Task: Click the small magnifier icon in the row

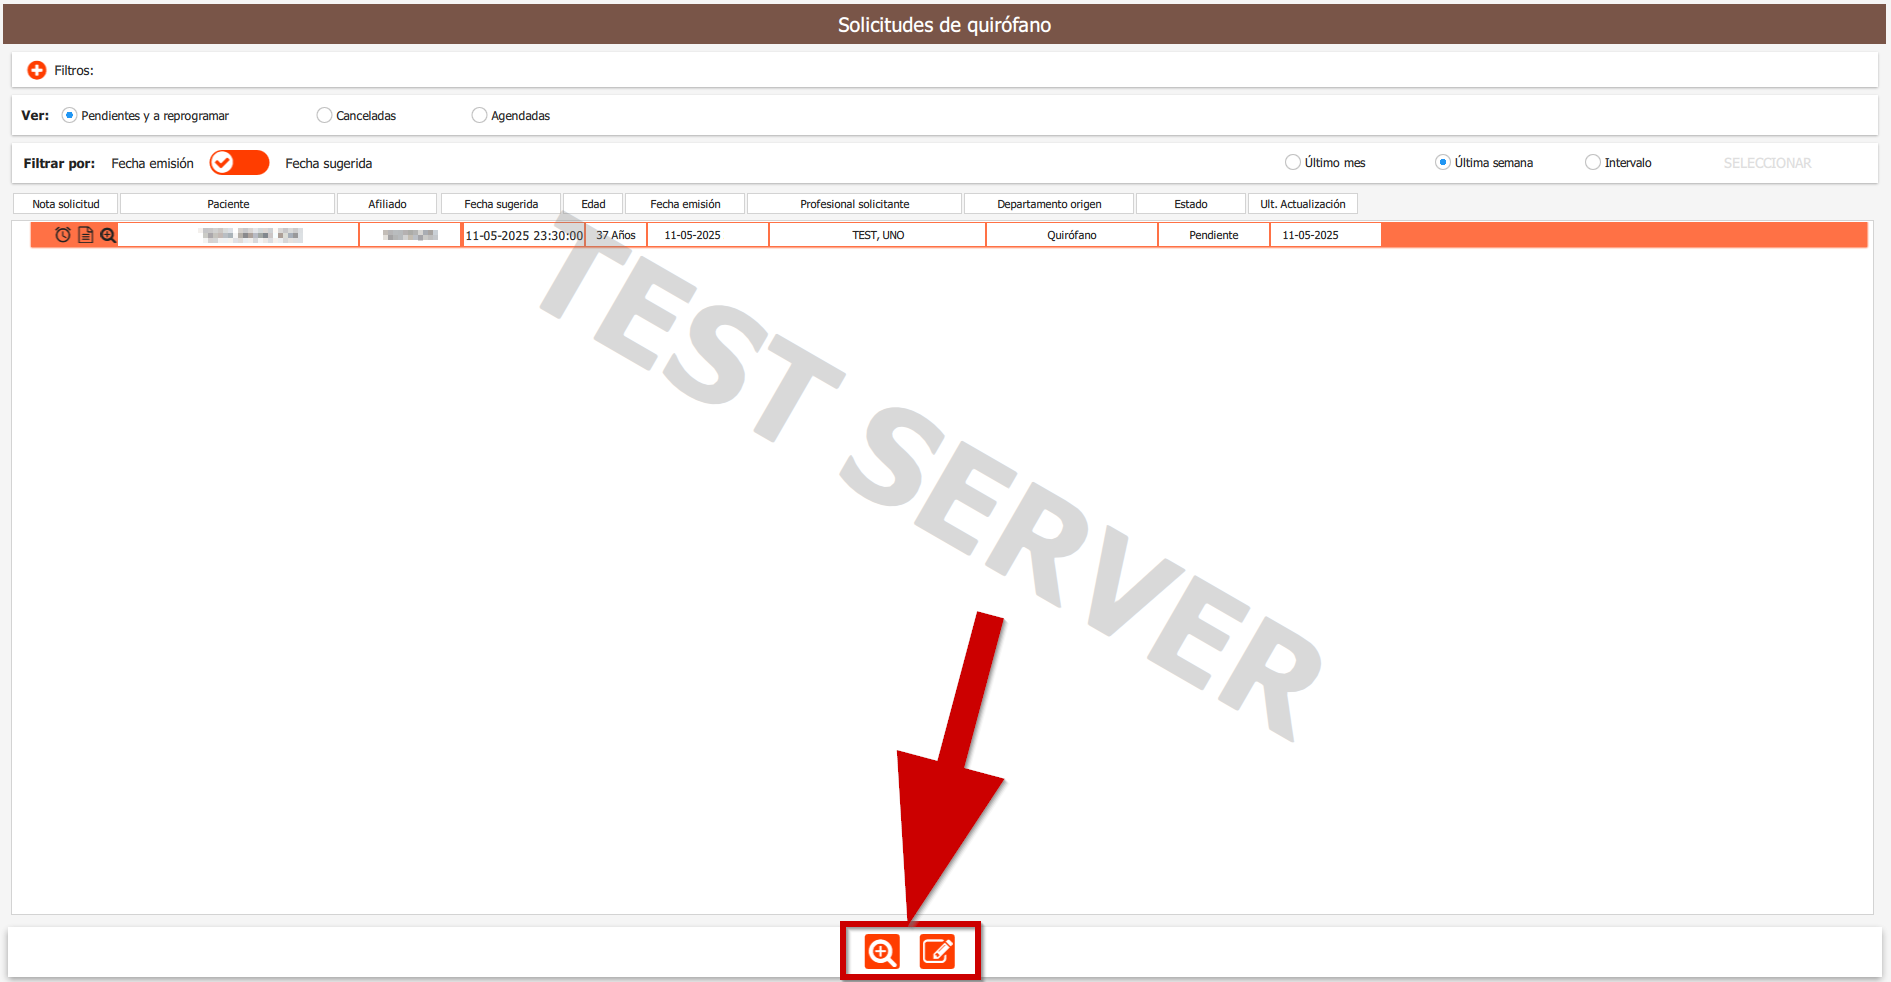Action: [108, 235]
